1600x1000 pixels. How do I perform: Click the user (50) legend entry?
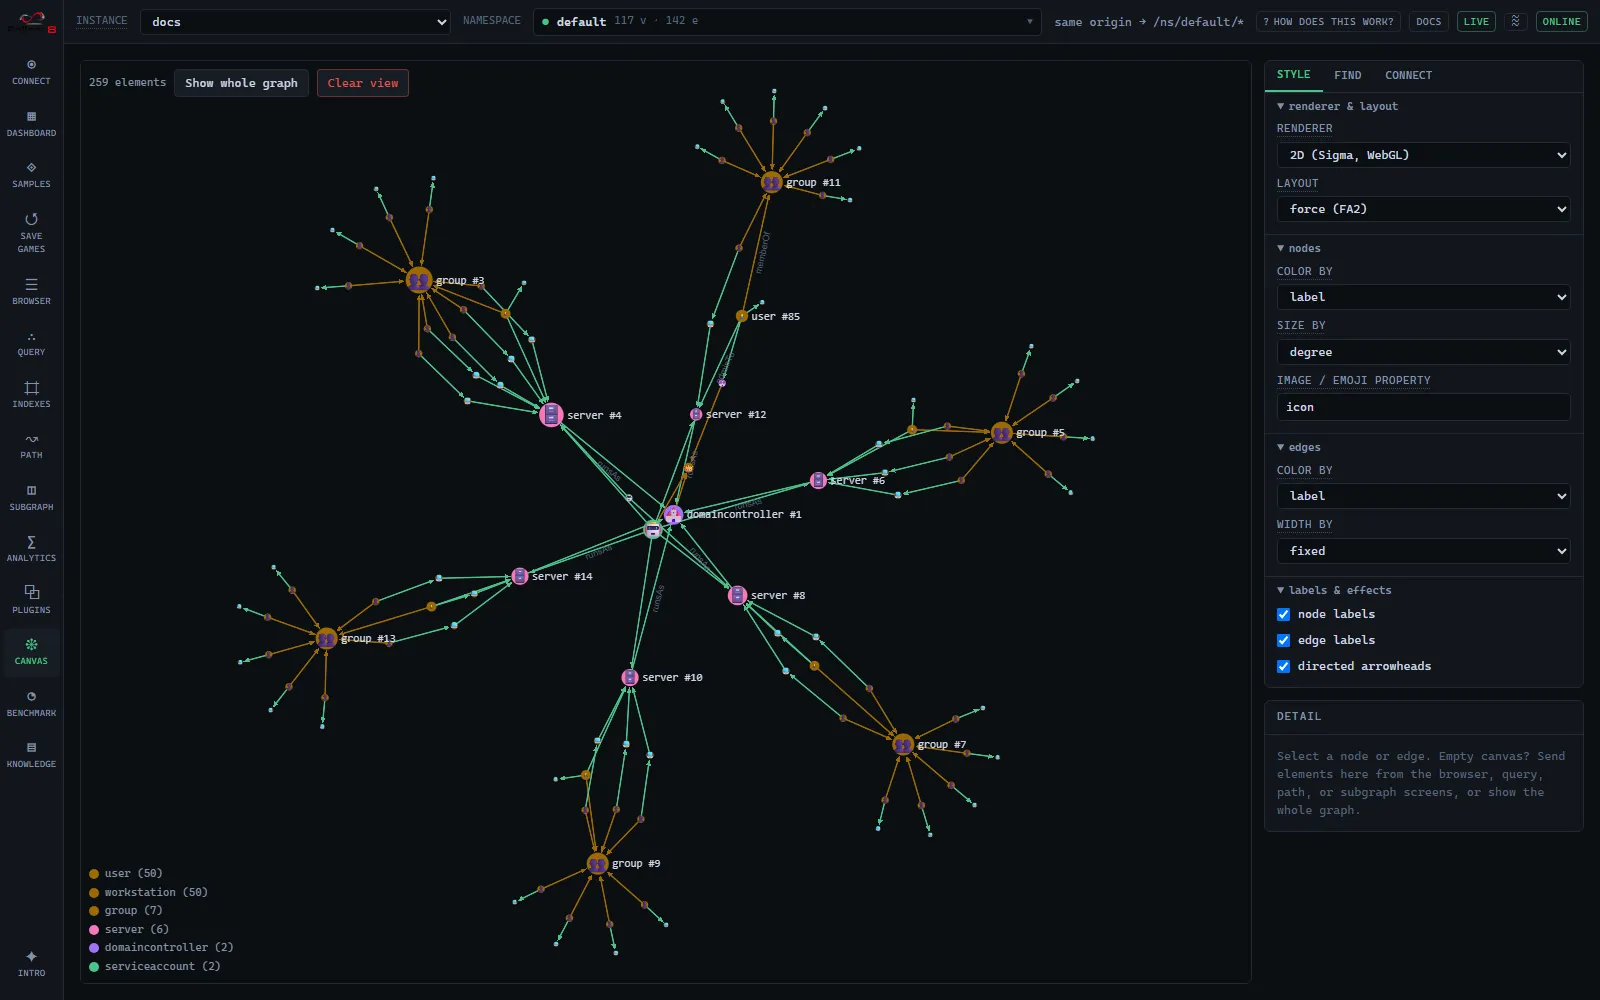coord(126,873)
